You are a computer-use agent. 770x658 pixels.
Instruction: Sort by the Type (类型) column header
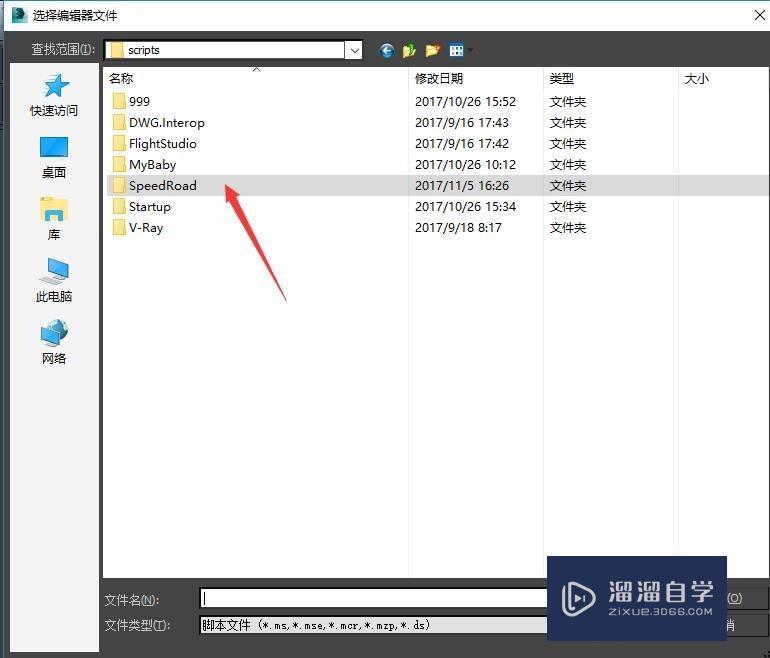611,79
